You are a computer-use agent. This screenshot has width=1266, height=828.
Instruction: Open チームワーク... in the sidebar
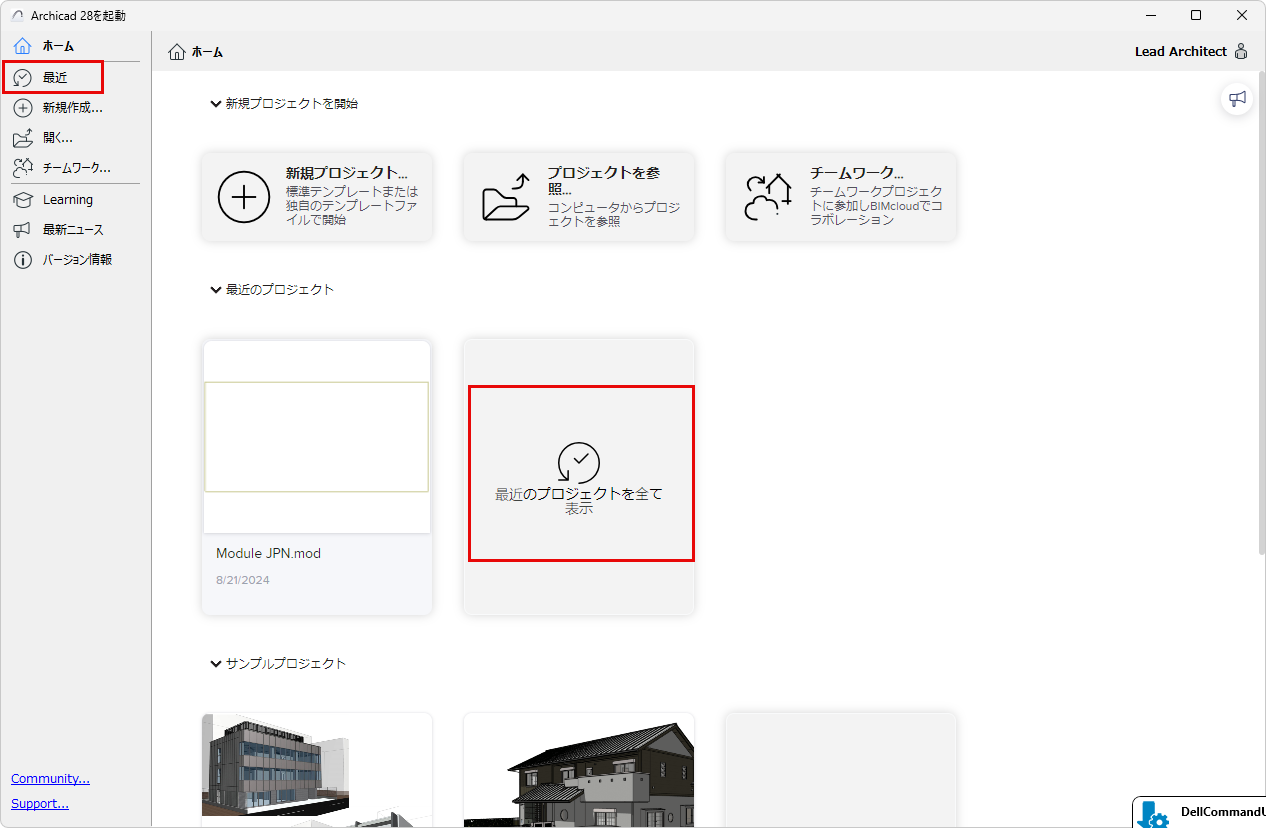(75, 168)
